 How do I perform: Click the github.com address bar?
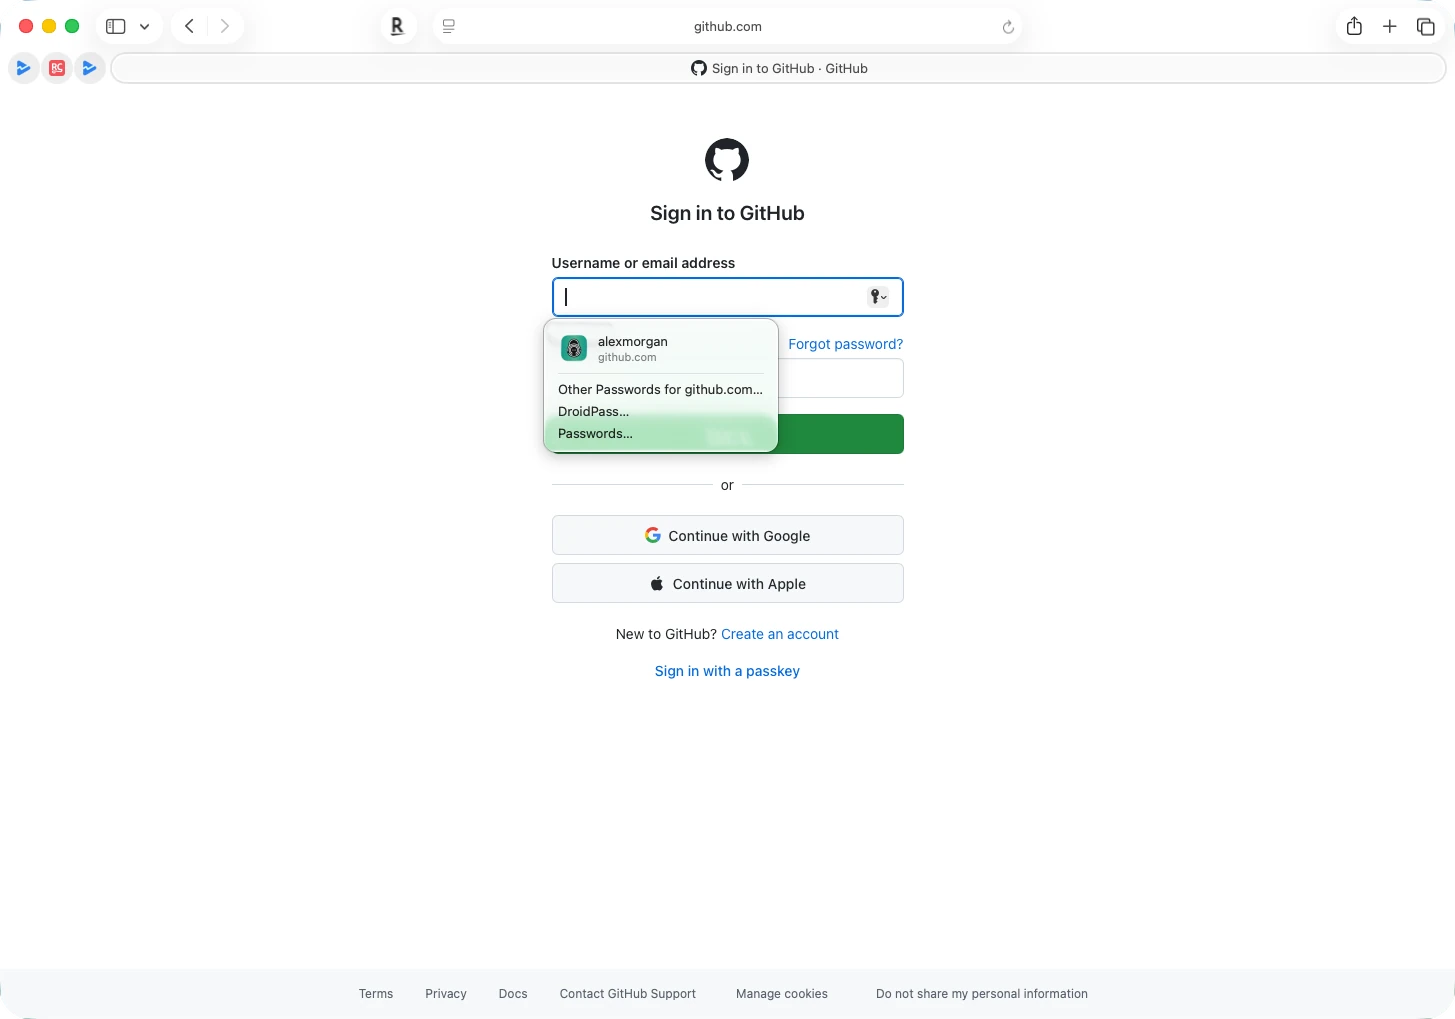click(727, 27)
